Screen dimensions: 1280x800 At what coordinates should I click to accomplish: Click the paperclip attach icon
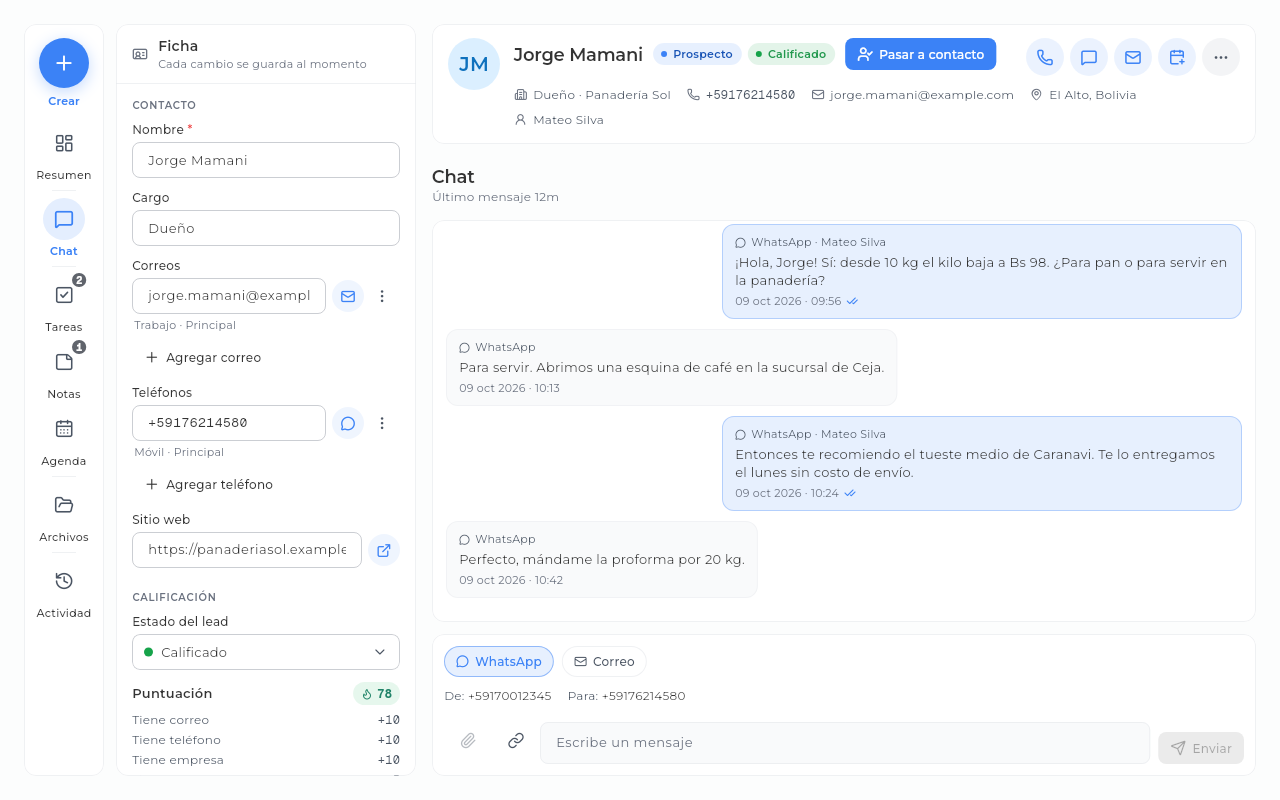click(x=468, y=741)
